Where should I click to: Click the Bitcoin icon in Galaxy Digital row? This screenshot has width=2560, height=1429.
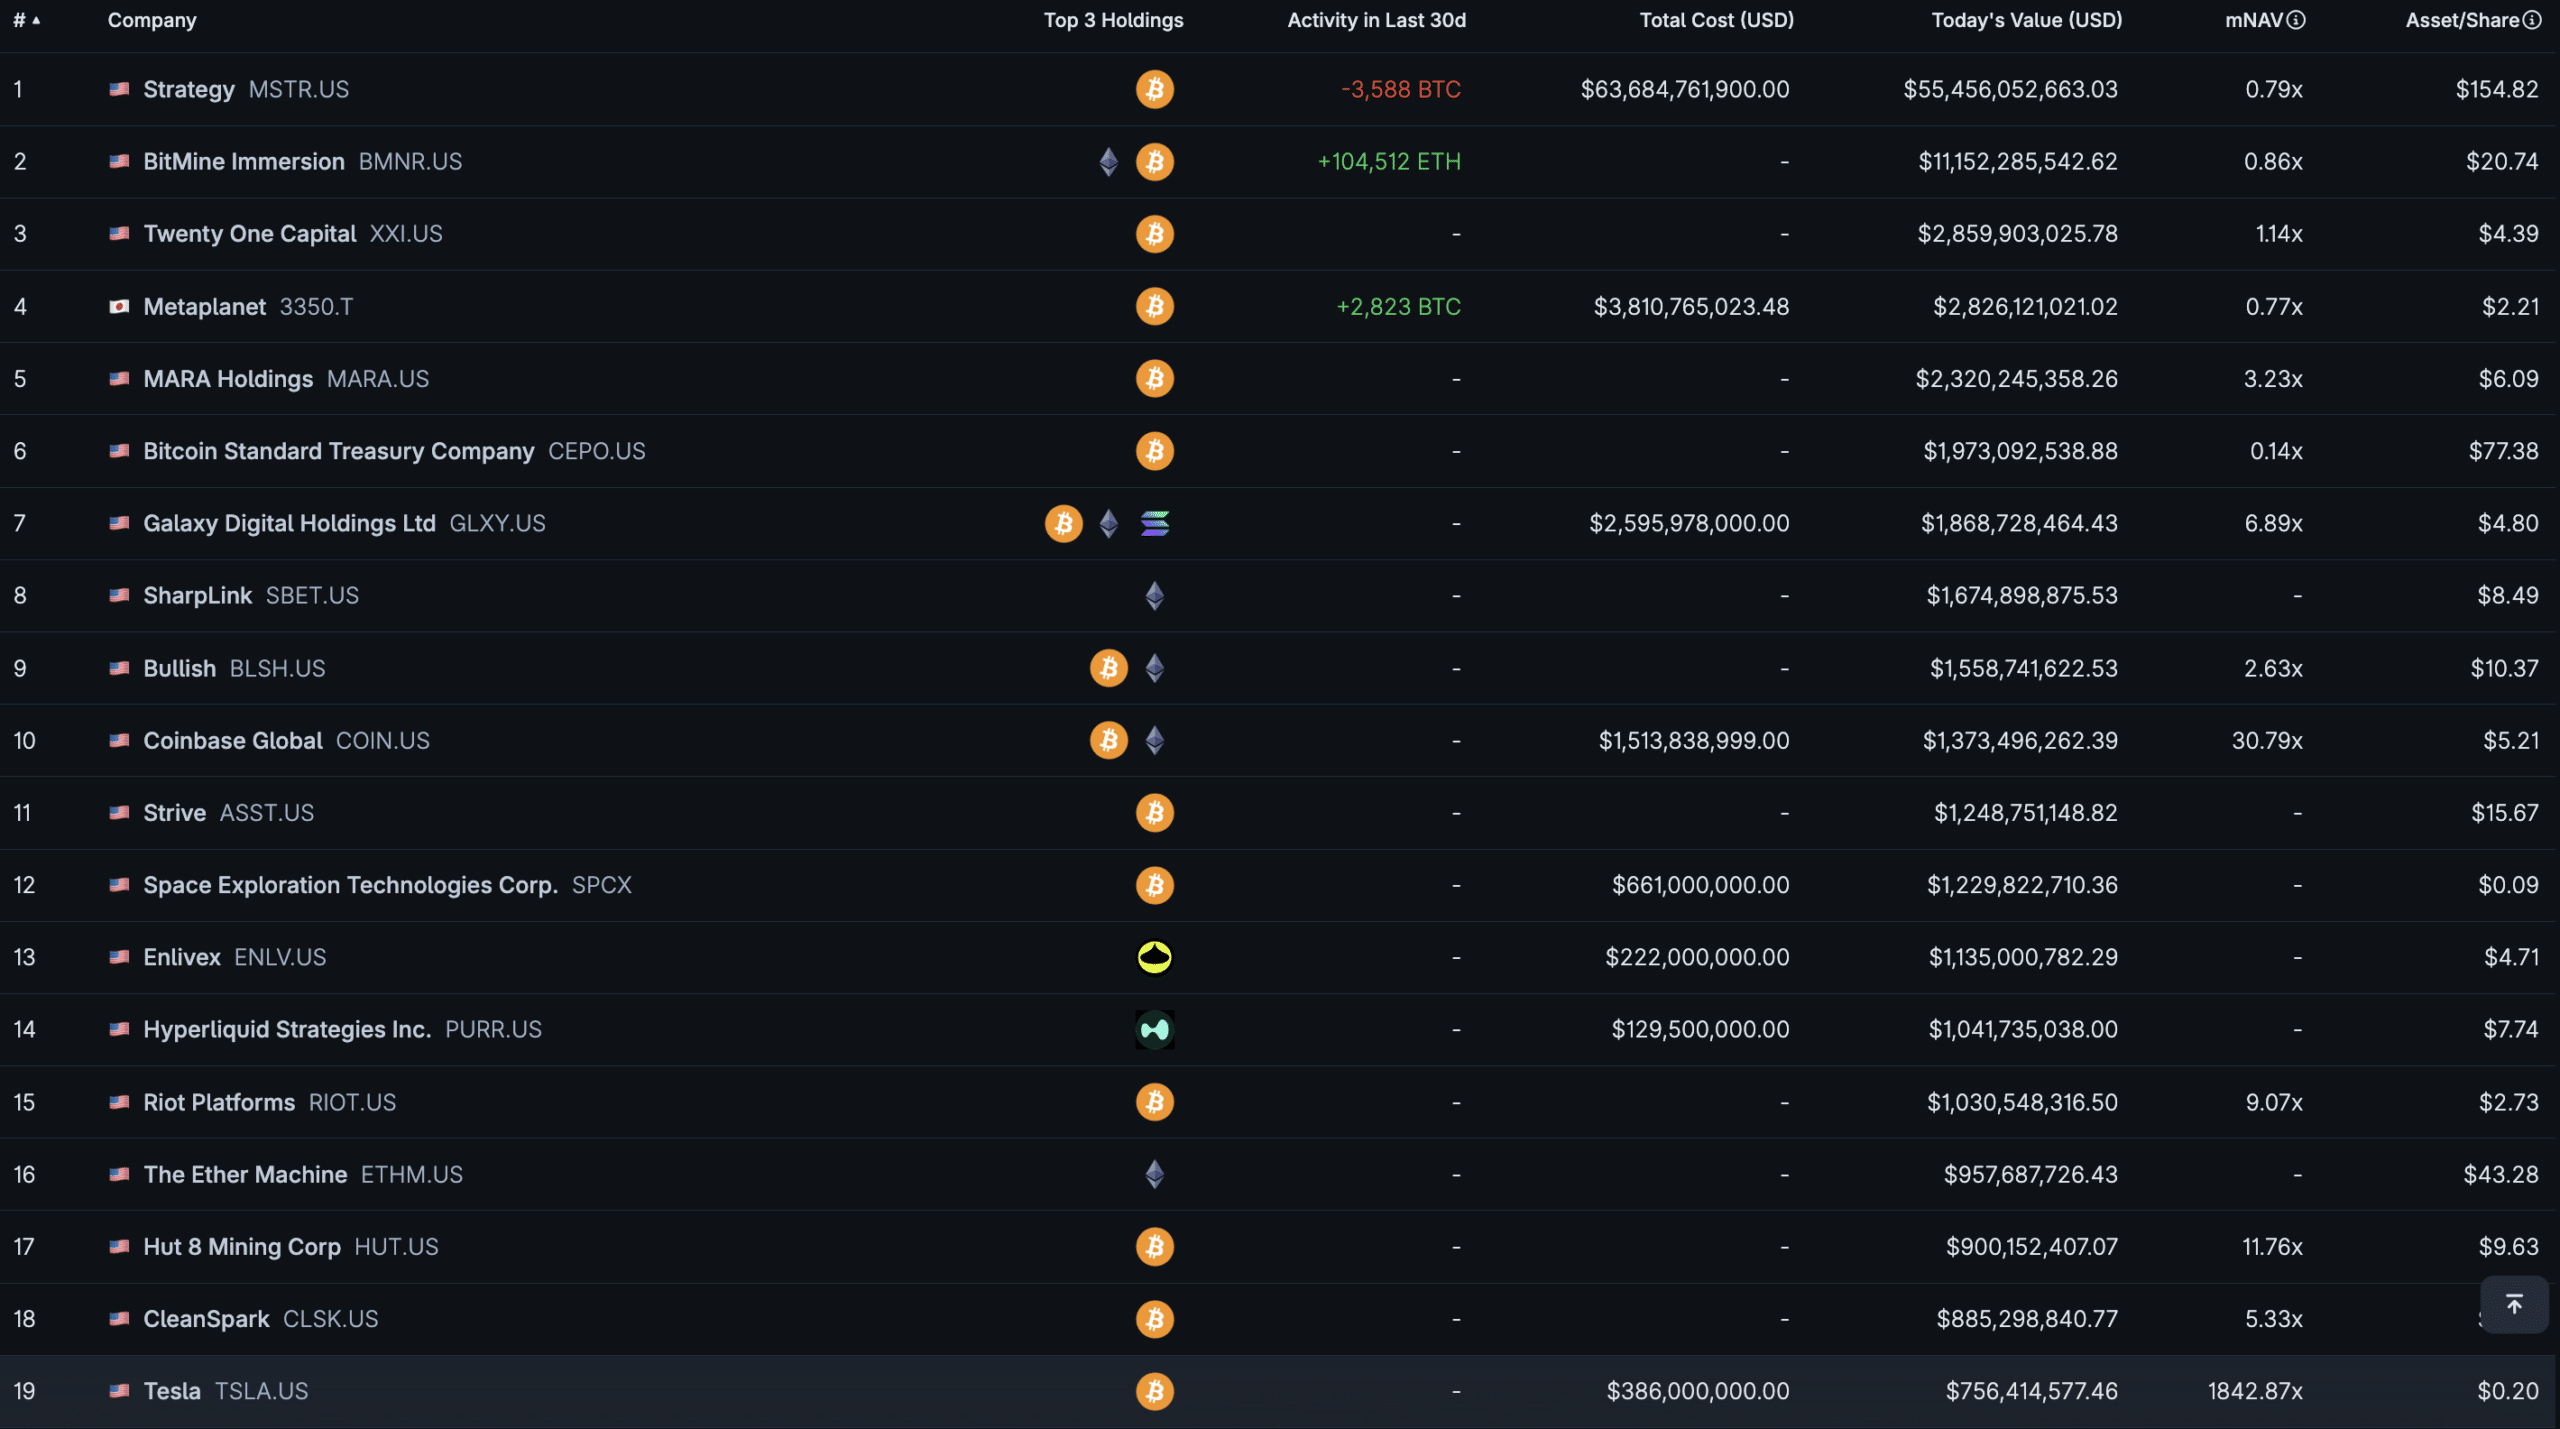coord(1063,523)
